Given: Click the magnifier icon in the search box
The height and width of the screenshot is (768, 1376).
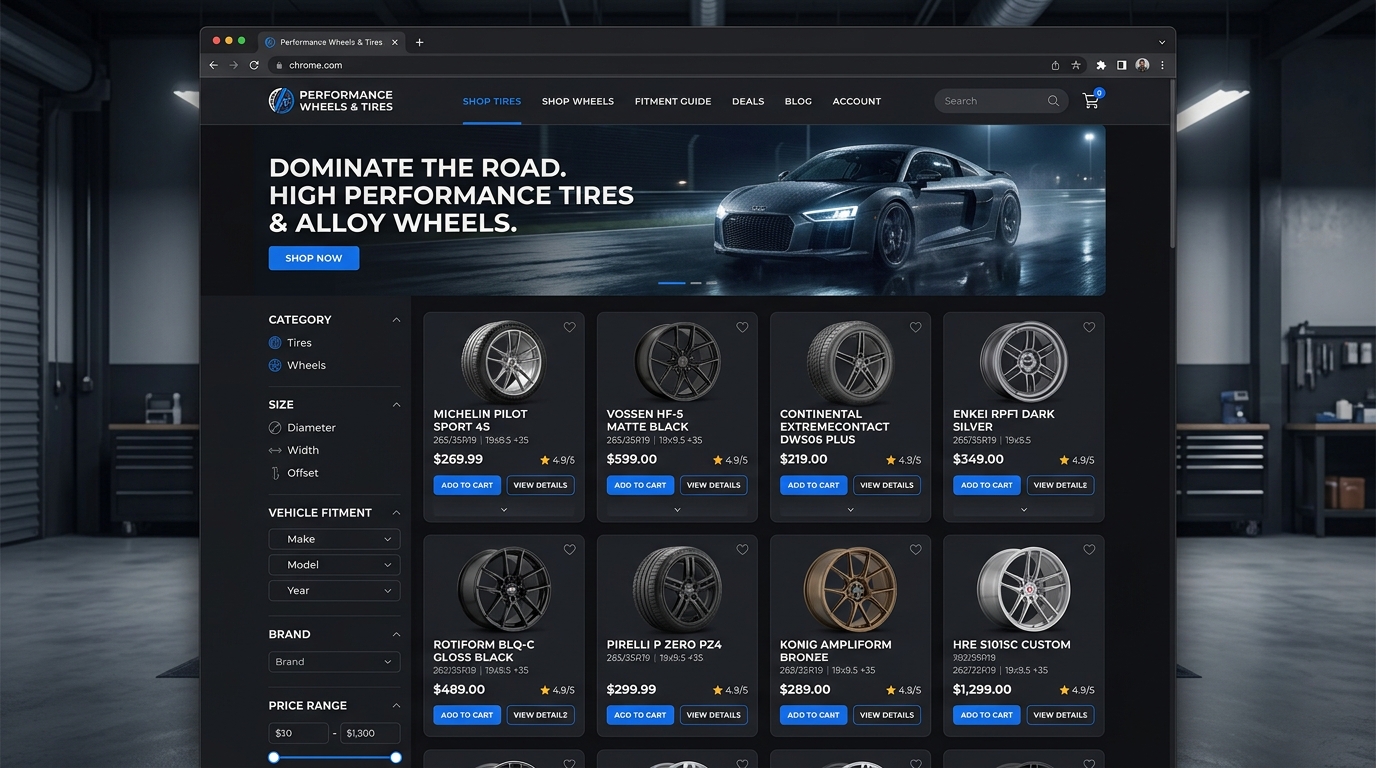Looking at the screenshot, I should point(1053,101).
